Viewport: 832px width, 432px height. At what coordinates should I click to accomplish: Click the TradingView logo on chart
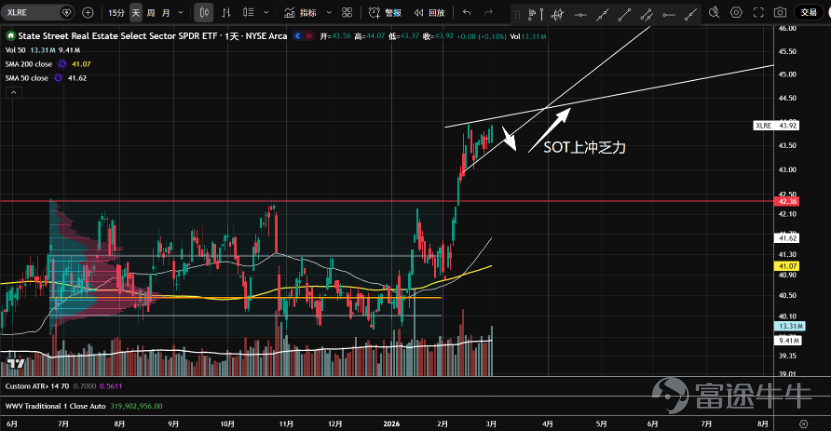[15, 364]
